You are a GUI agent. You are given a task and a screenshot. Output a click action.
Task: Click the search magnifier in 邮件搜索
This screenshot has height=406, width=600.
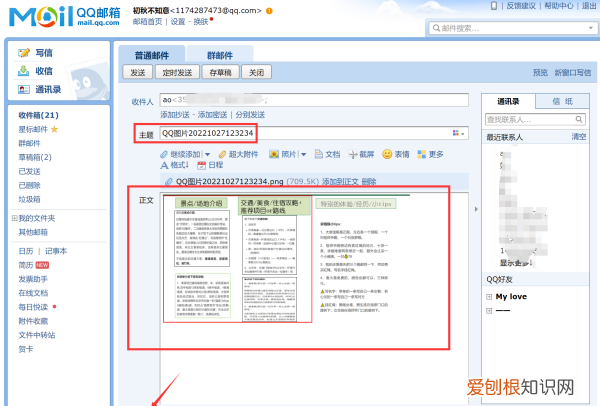[x=436, y=28]
